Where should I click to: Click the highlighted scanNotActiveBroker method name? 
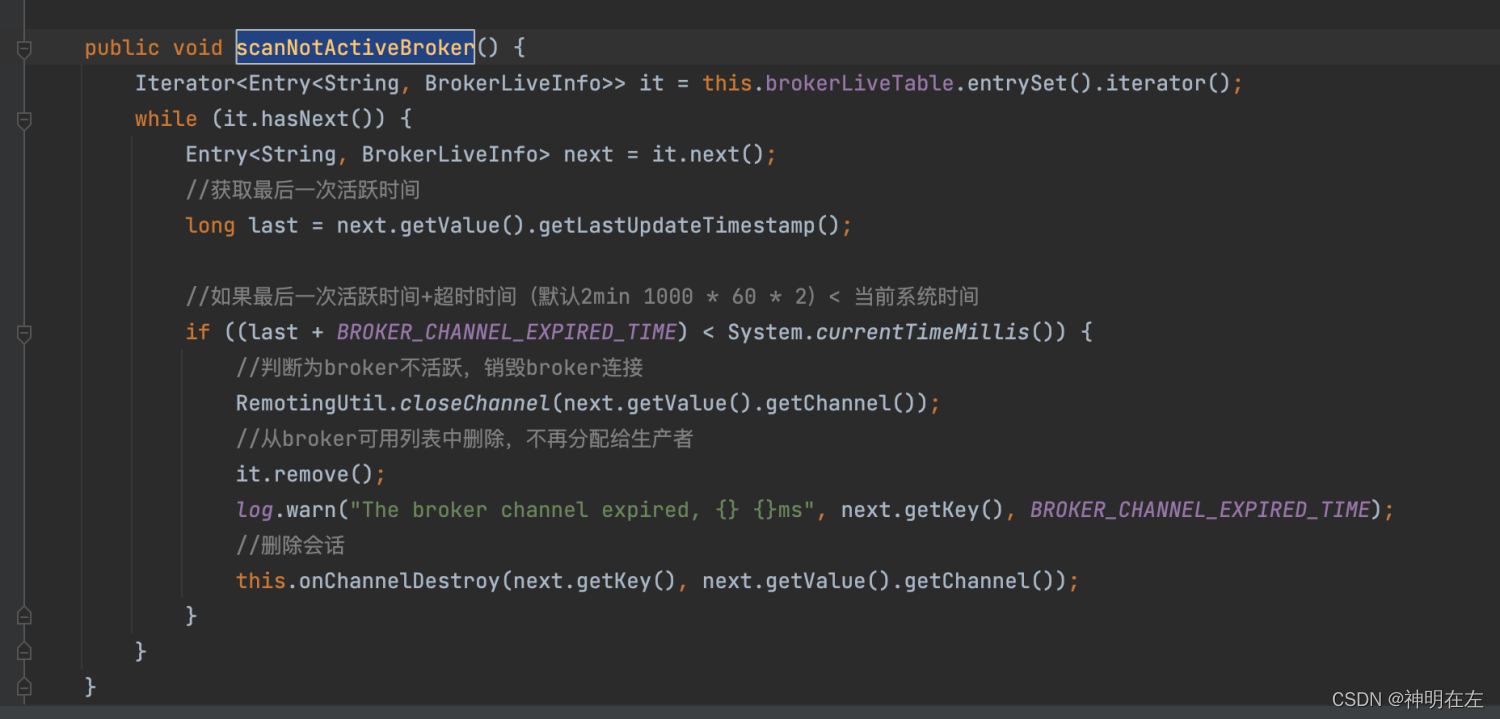pos(355,47)
